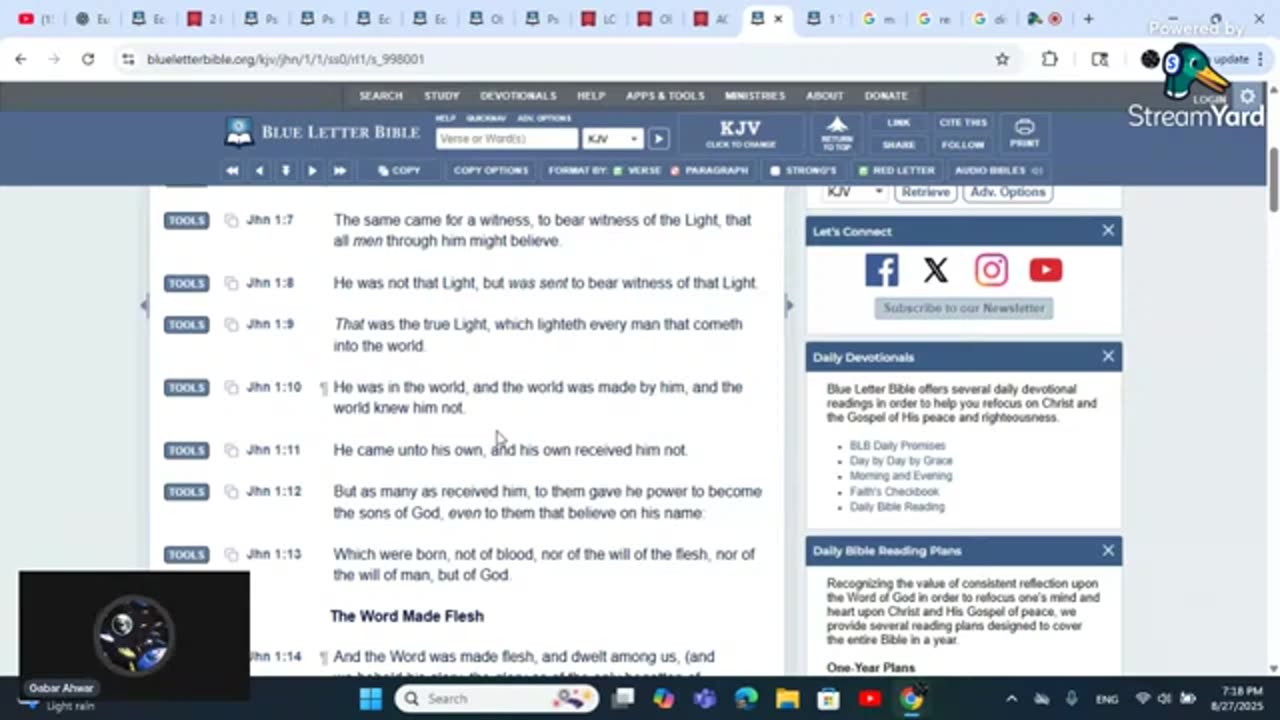Click TOOLS badge for Jhn 1:10
Viewport: 1280px width, 720px height.
186,388
